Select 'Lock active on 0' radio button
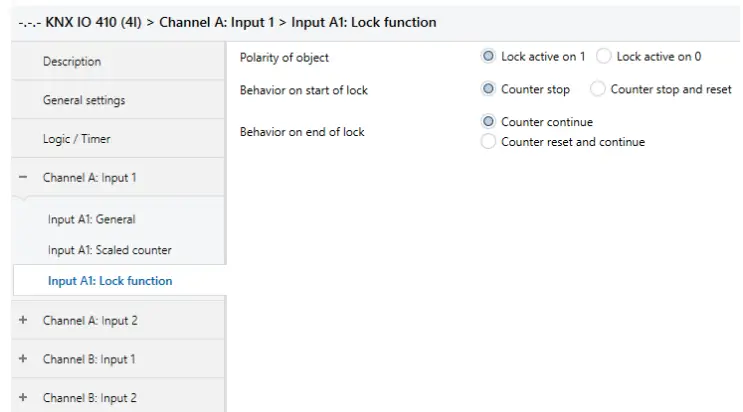 point(604,57)
